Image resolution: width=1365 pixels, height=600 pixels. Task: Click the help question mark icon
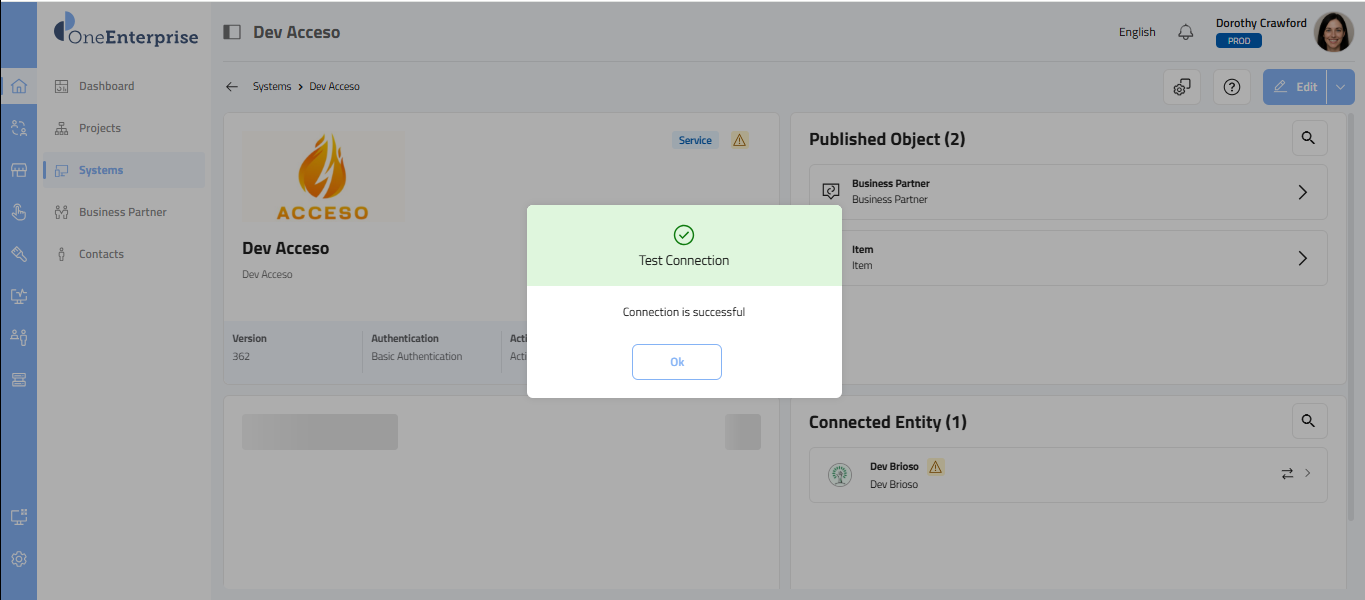pyautogui.click(x=1231, y=87)
